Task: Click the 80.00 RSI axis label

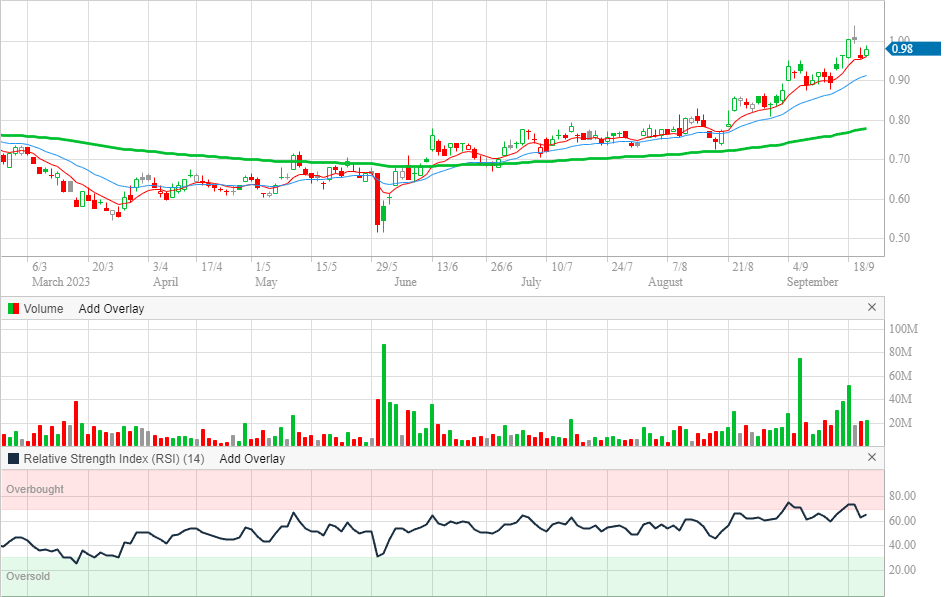Action: click(904, 496)
